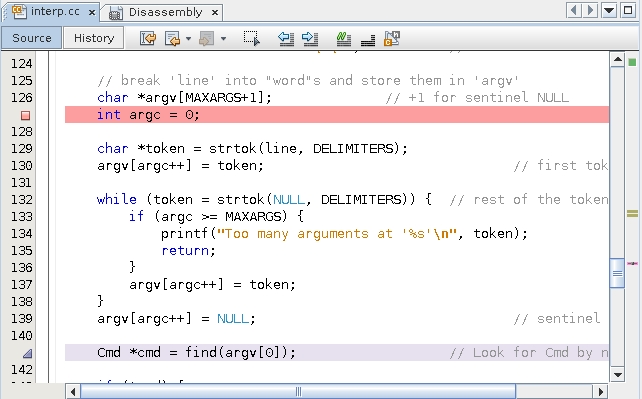Click the 'if (argc >= MAXARGS)' condition
Screen dimensions: 642x399
(x=216, y=216)
